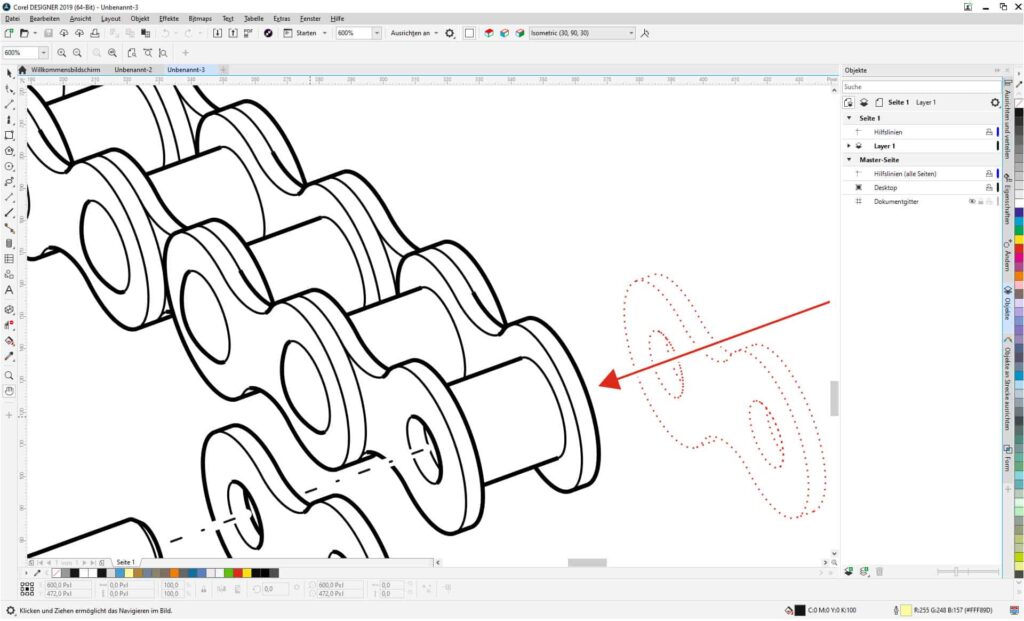Select the Pick tool arrow
Screen dimensions: 1024x621
coord(9,74)
